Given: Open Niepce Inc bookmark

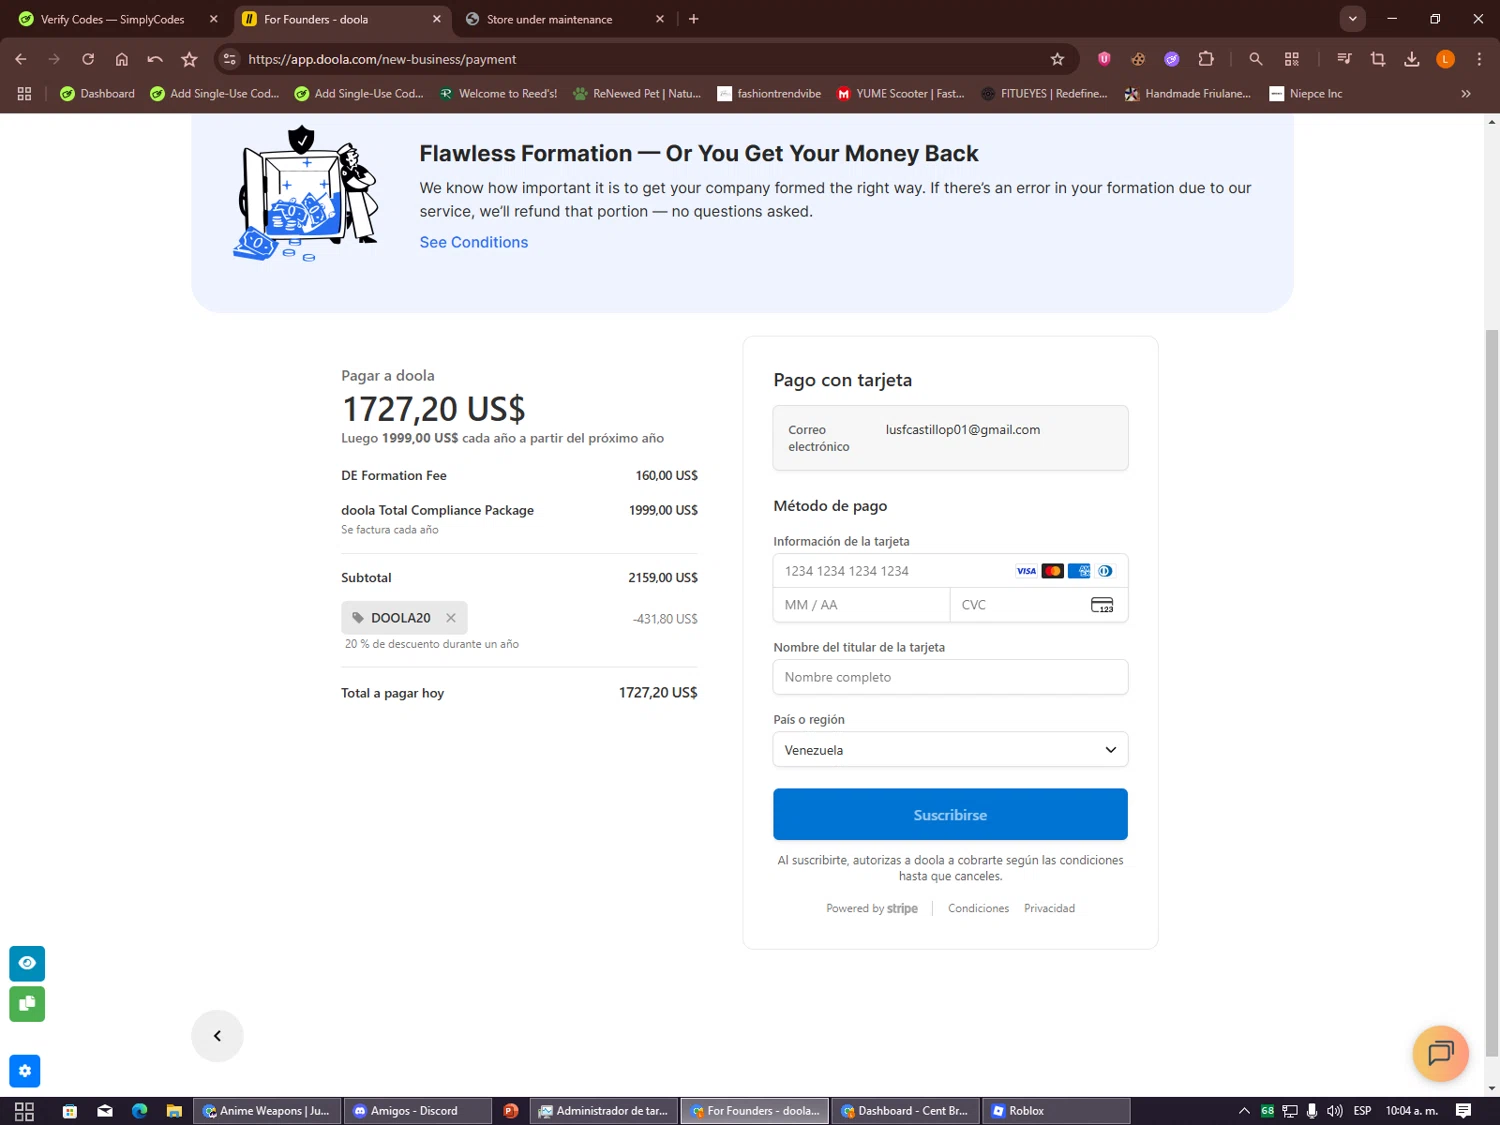Looking at the screenshot, I should (1306, 94).
